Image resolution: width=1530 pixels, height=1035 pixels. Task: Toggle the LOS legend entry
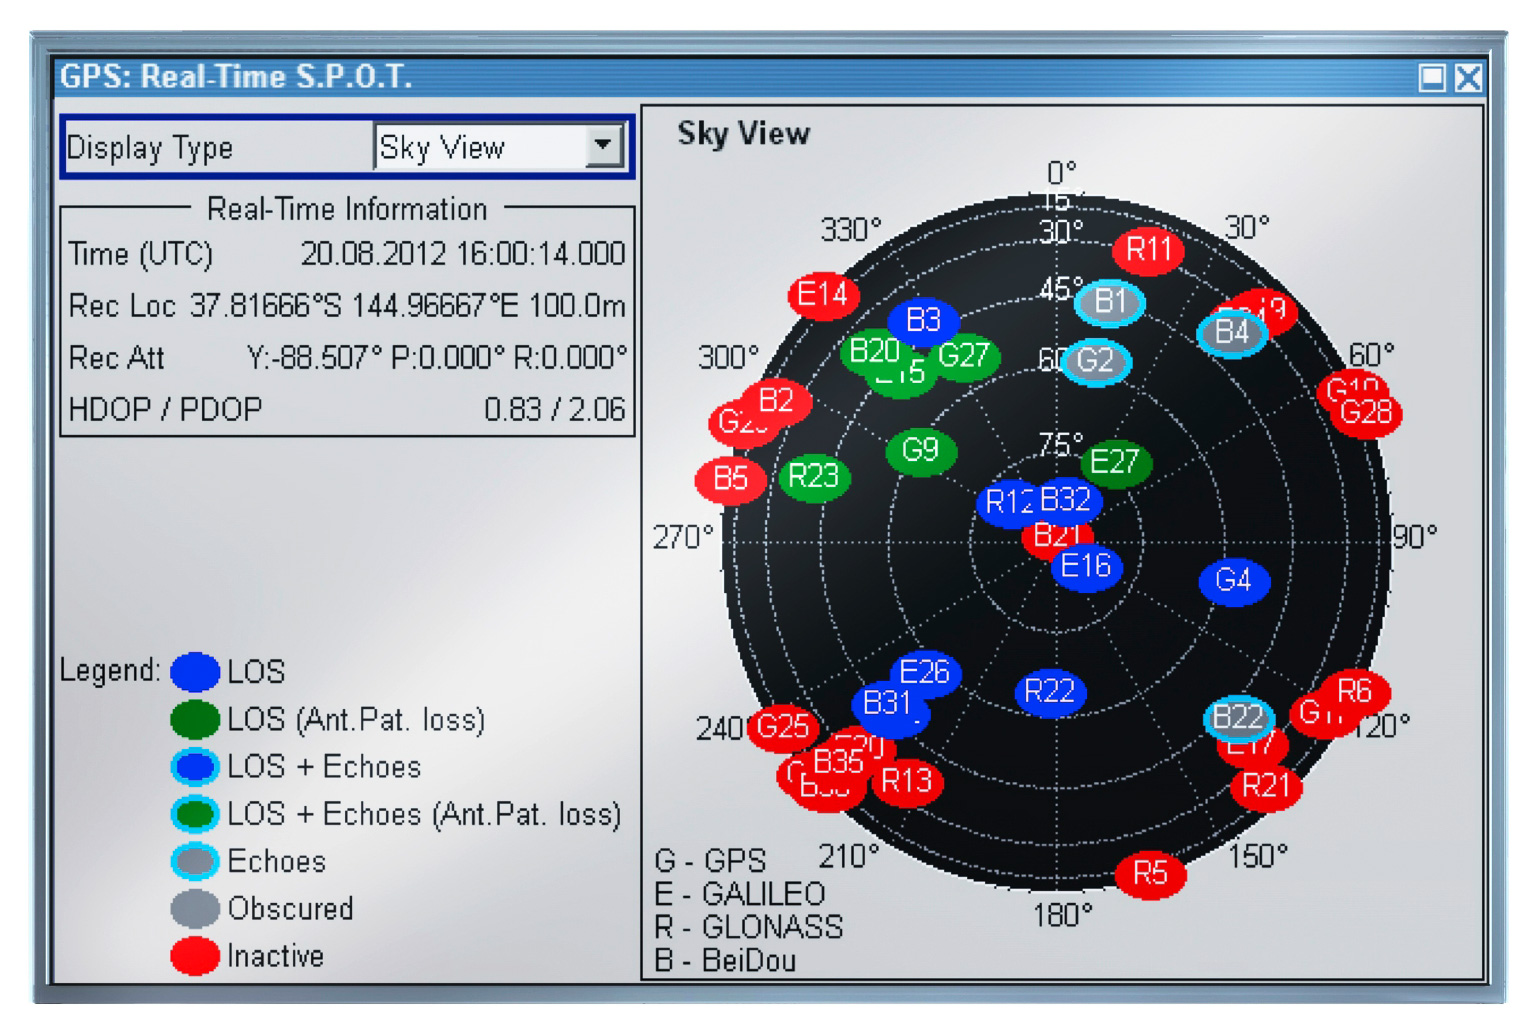click(195, 672)
